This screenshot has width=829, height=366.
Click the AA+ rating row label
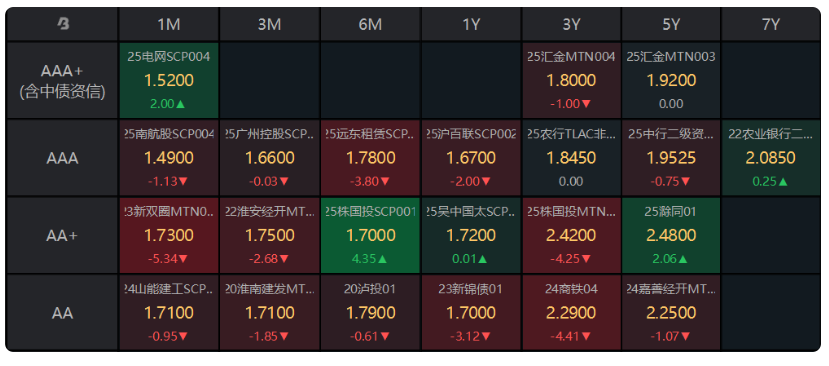[62, 235]
